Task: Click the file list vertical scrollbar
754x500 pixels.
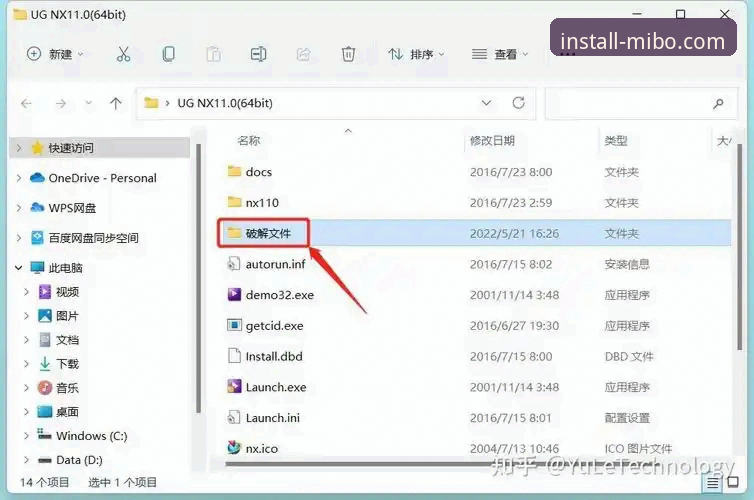Action: (740, 246)
